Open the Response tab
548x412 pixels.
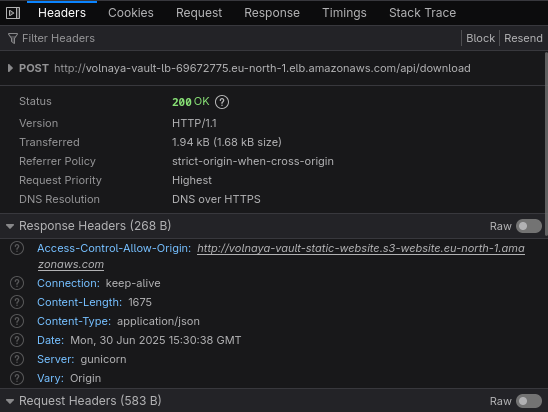point(272,13)
